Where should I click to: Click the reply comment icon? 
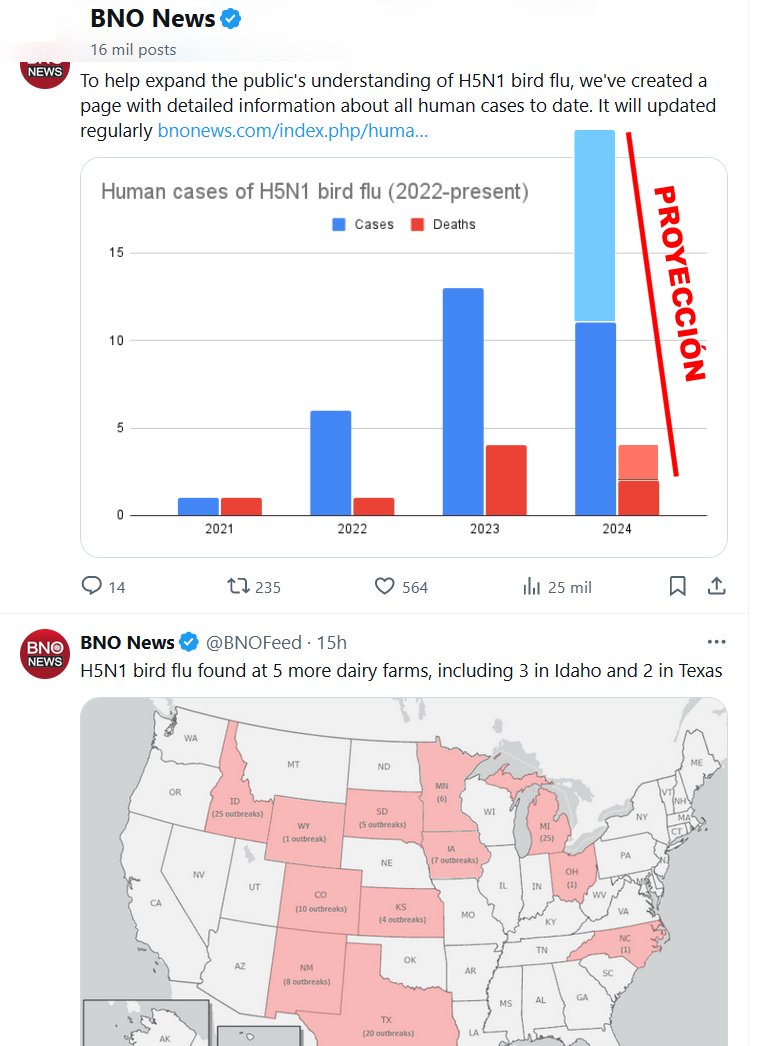pos(91,586)
